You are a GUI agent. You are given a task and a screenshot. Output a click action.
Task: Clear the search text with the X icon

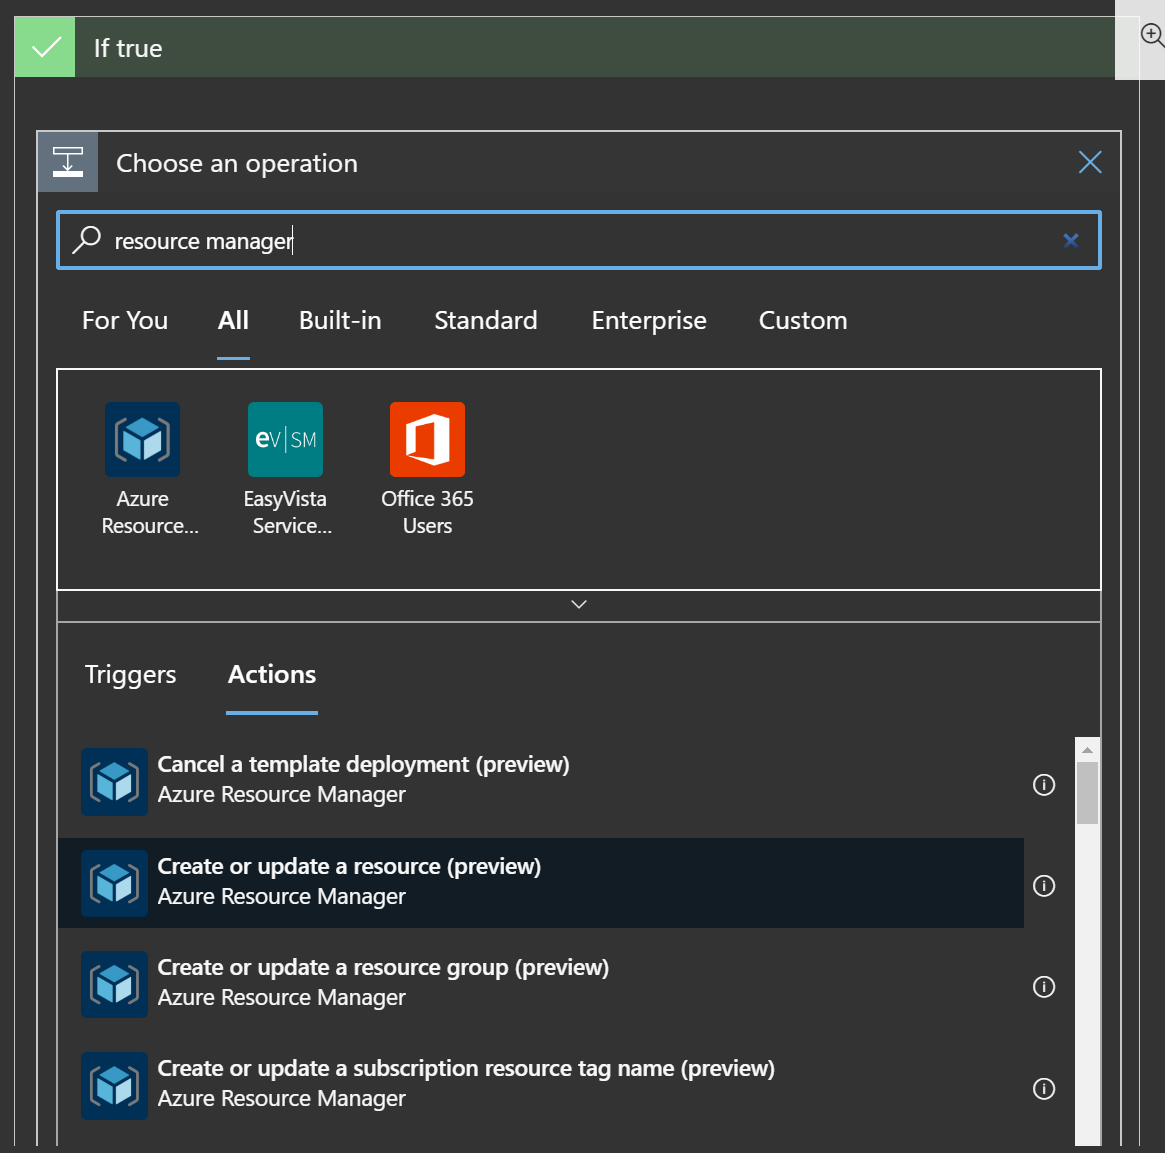click(x=1070, y=240)
